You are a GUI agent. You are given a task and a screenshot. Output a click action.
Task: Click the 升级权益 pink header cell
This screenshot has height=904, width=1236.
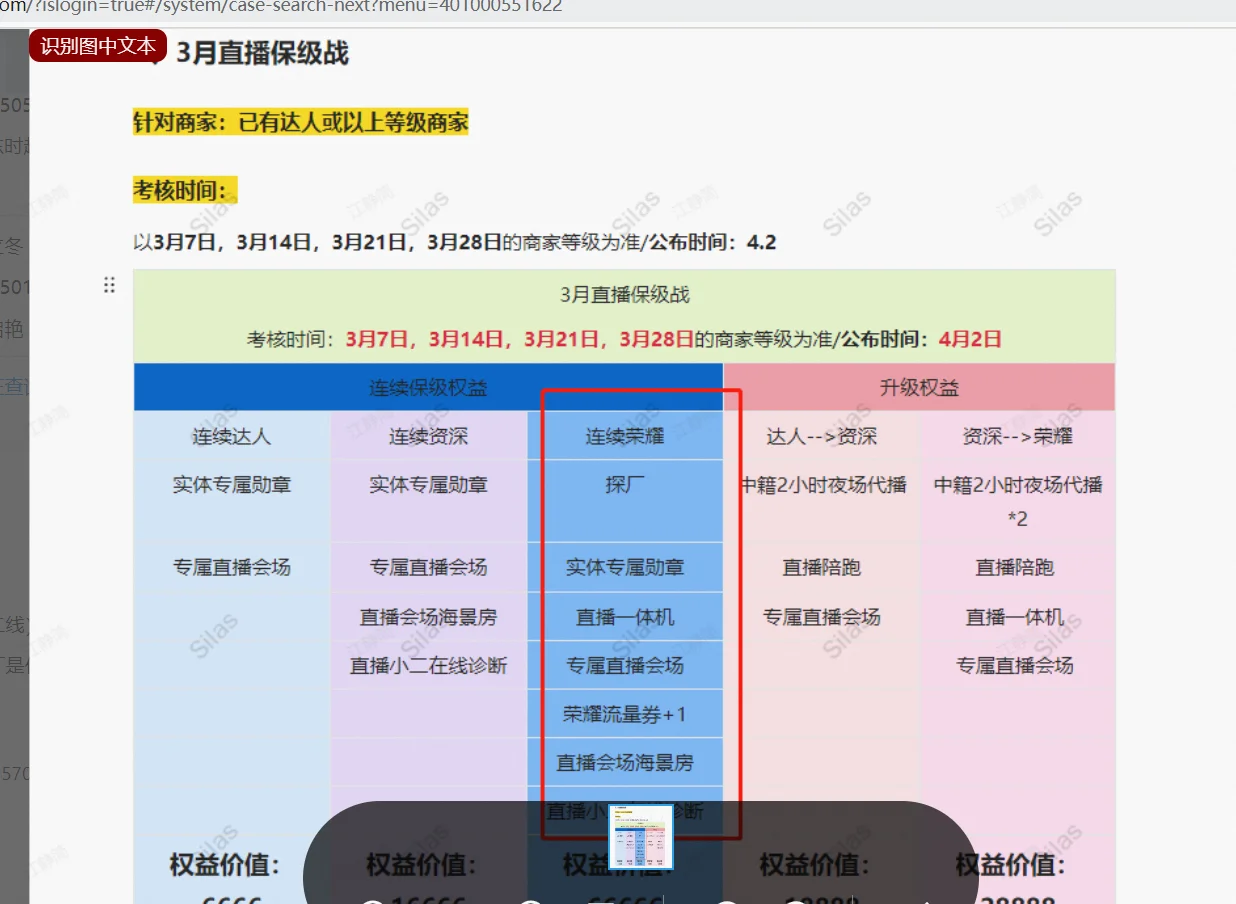click(x=918, y=388)
